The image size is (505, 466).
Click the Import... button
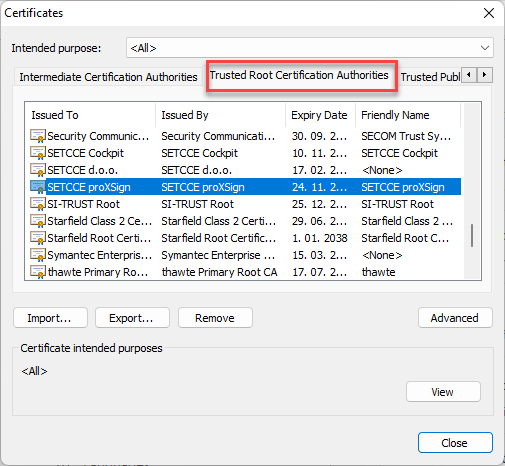click(50, 318)
